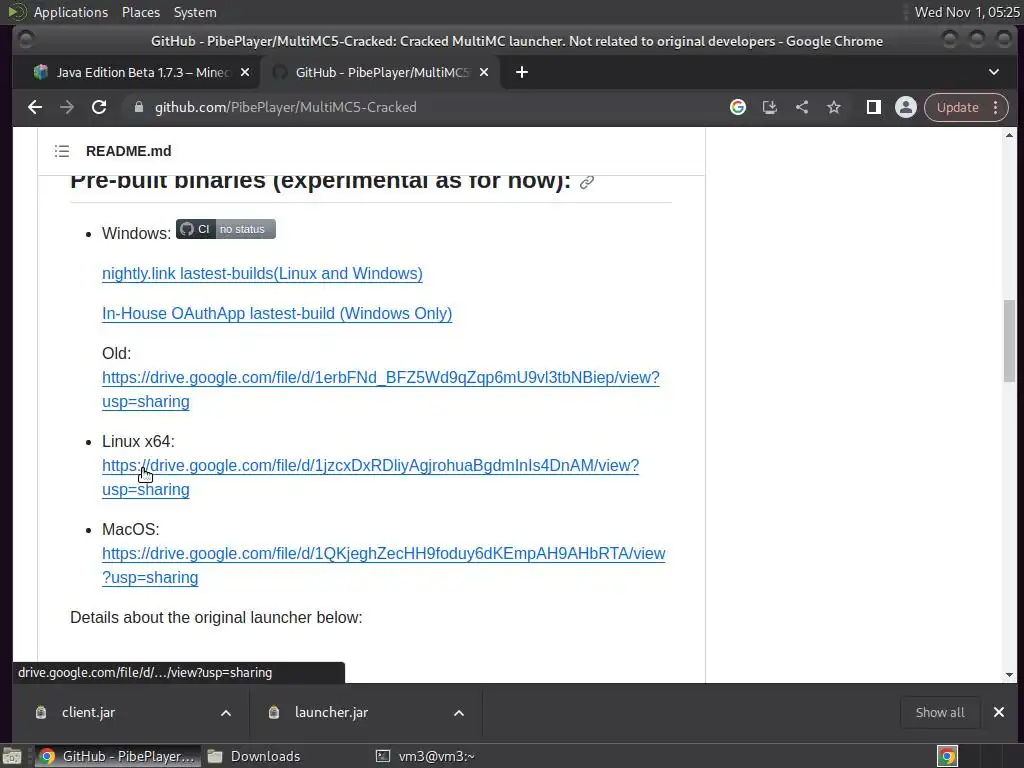Copy heading anchor link icon
This screenshot has height=768, width=1024.
coord(586,182)
